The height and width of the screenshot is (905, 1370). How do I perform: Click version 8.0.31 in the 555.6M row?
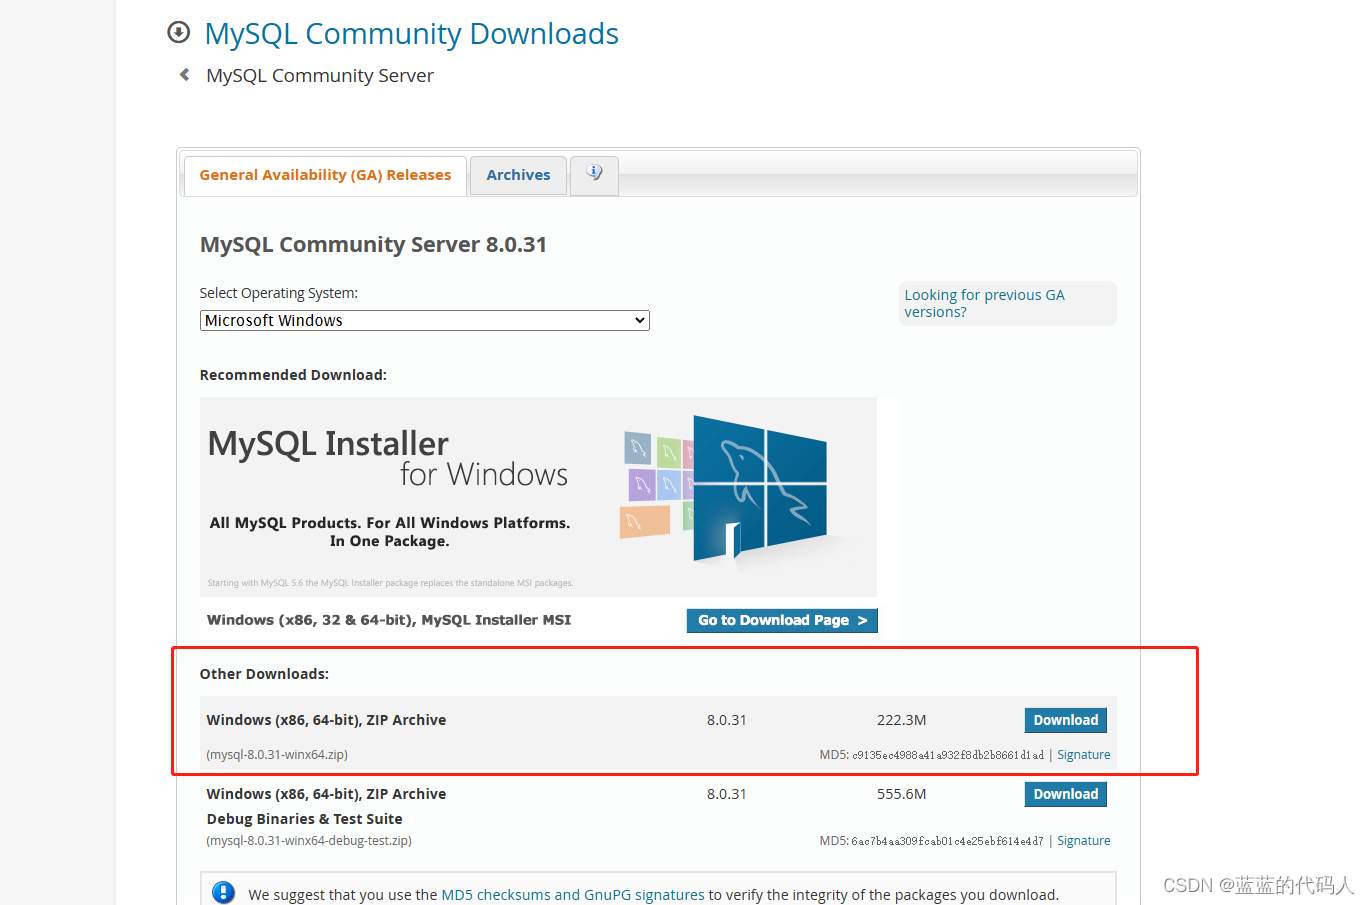727,794
